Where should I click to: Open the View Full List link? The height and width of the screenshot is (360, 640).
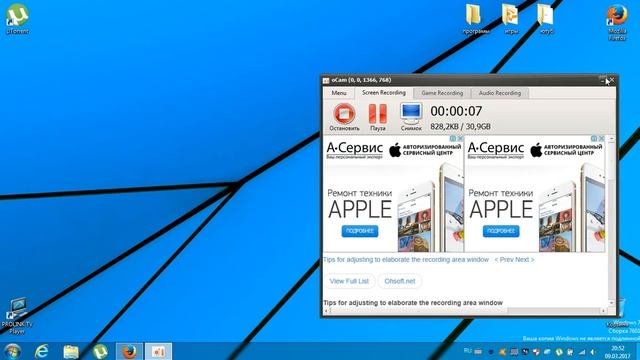click(x=349, y=281)
